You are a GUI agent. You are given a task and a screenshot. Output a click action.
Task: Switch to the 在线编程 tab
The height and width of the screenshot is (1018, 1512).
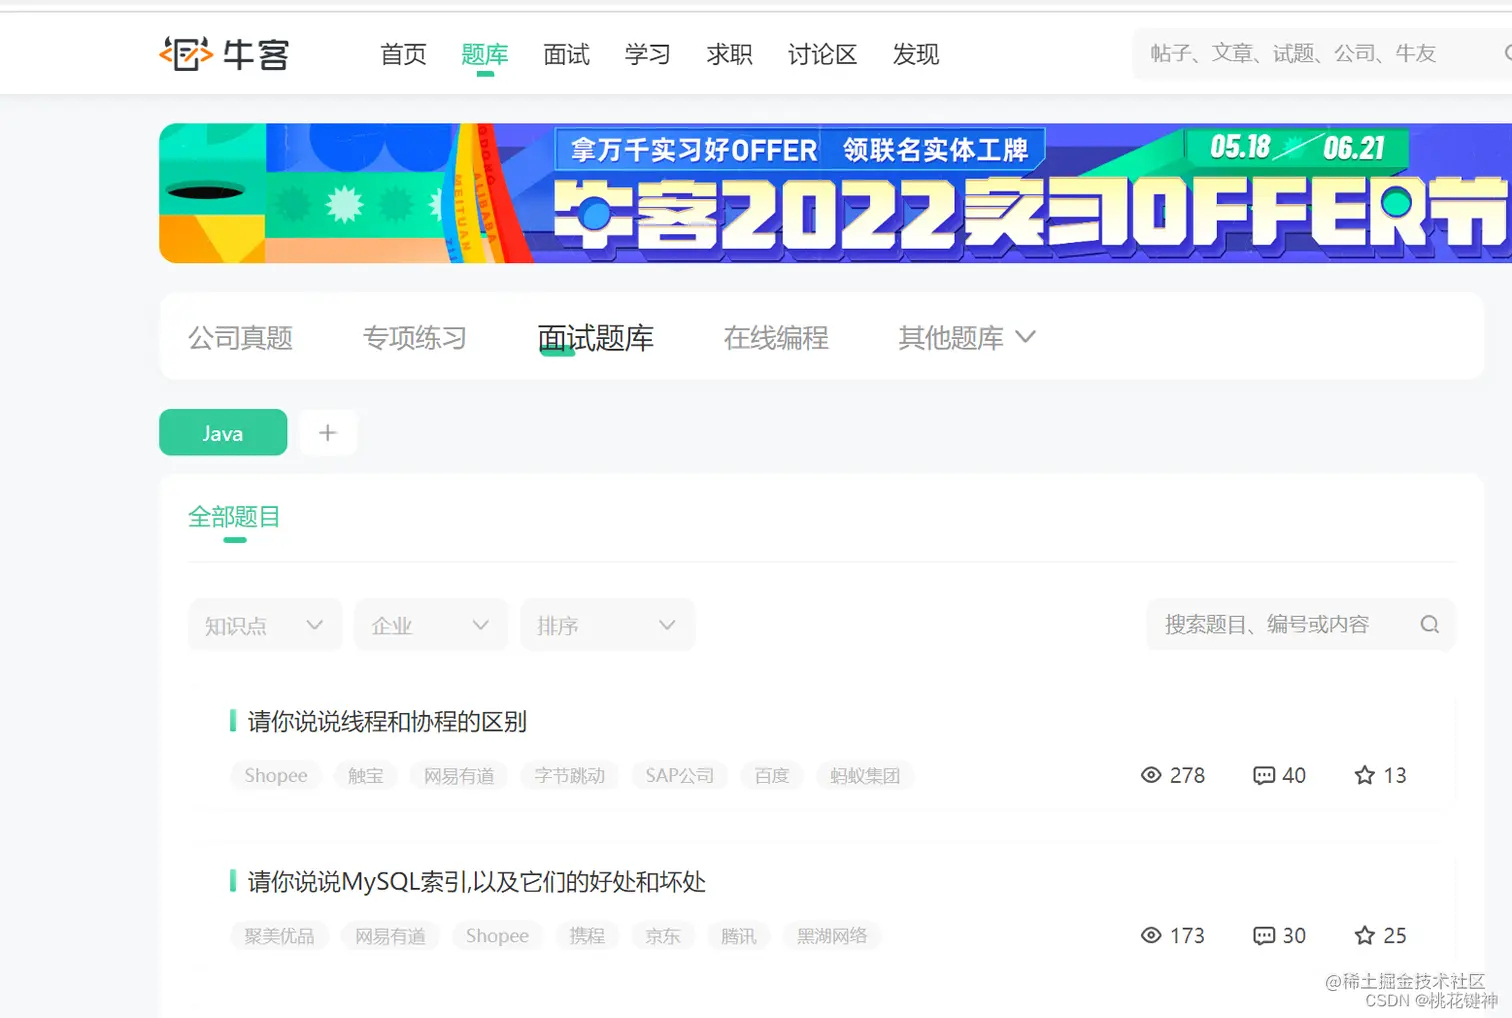pyautogui.click(x=776, y=337)
